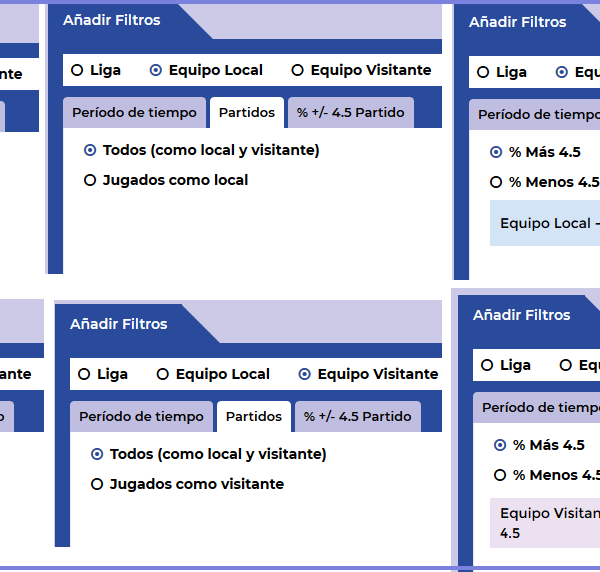Switch to 'Partidos' tab above 'Jugados como visitante'

tap(254, 417)
